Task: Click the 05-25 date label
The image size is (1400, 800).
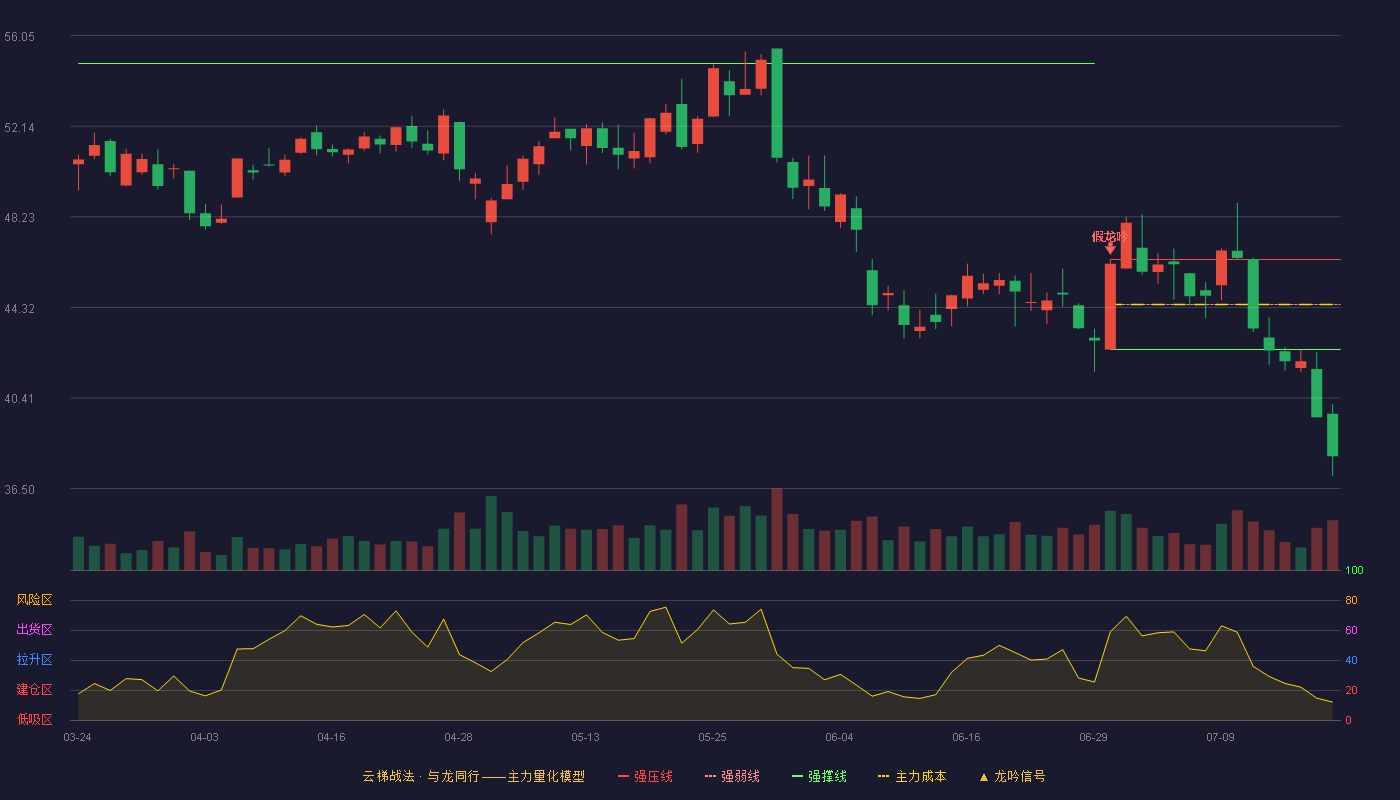Action: pos(712,737)
